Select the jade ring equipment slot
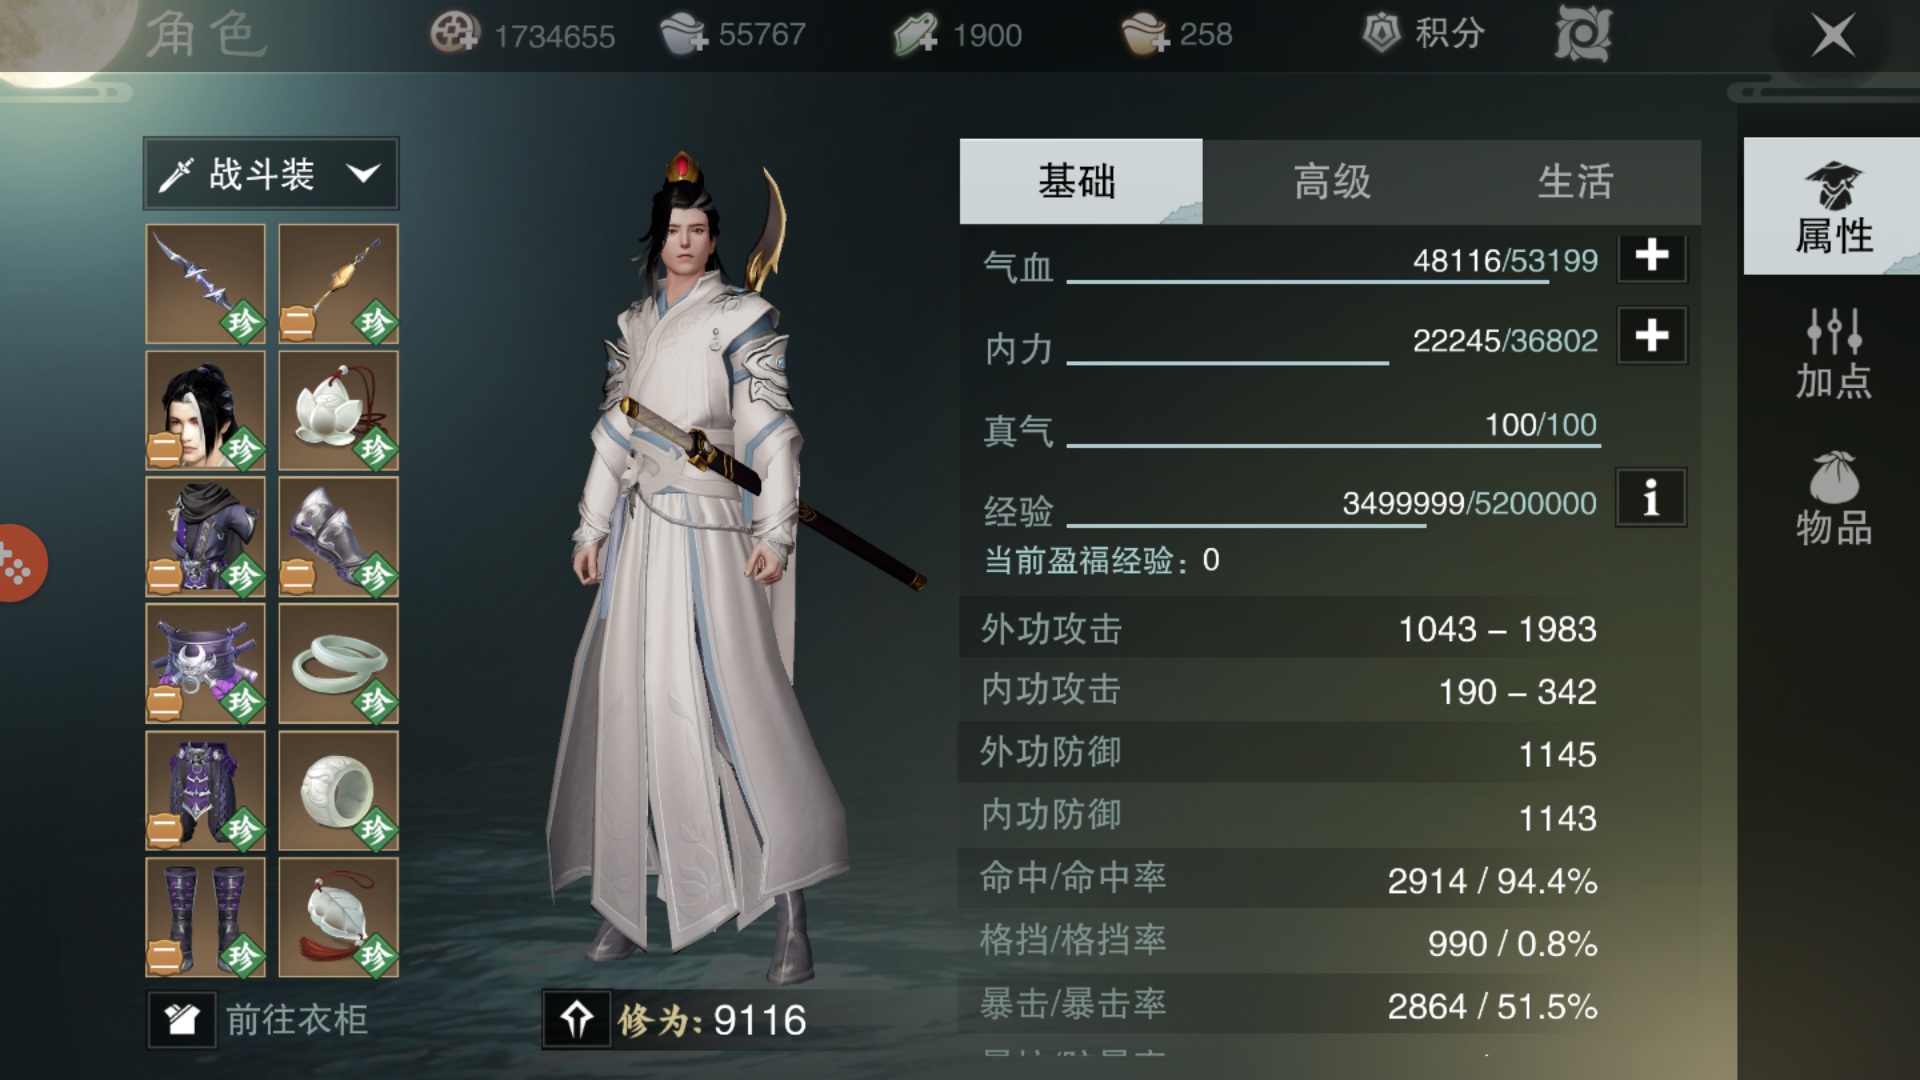This screenshot has width=1920, height=1080. [338, 791]
